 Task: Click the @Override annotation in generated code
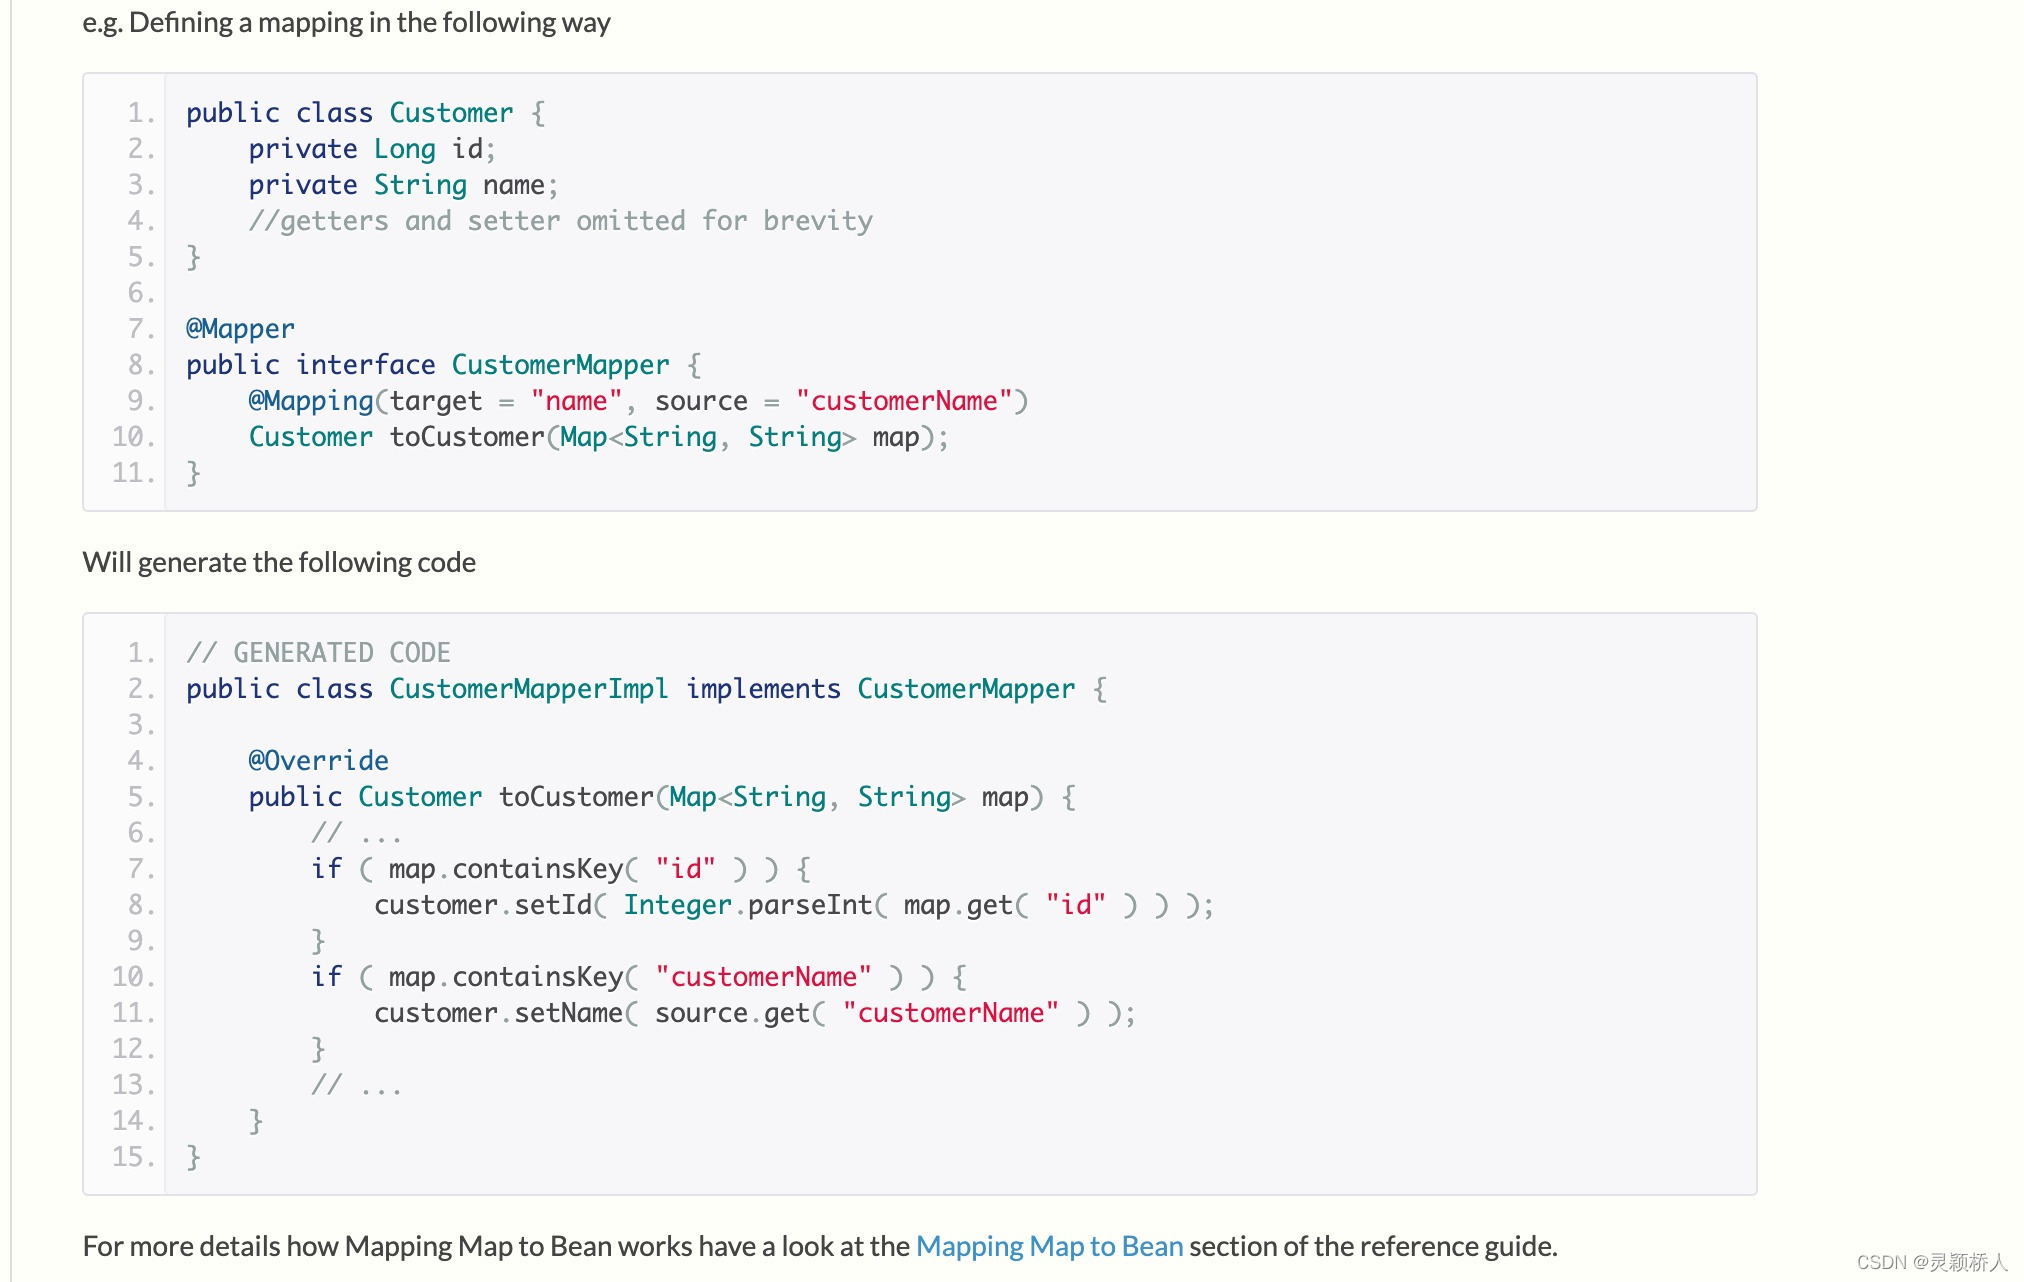(318, 761)
